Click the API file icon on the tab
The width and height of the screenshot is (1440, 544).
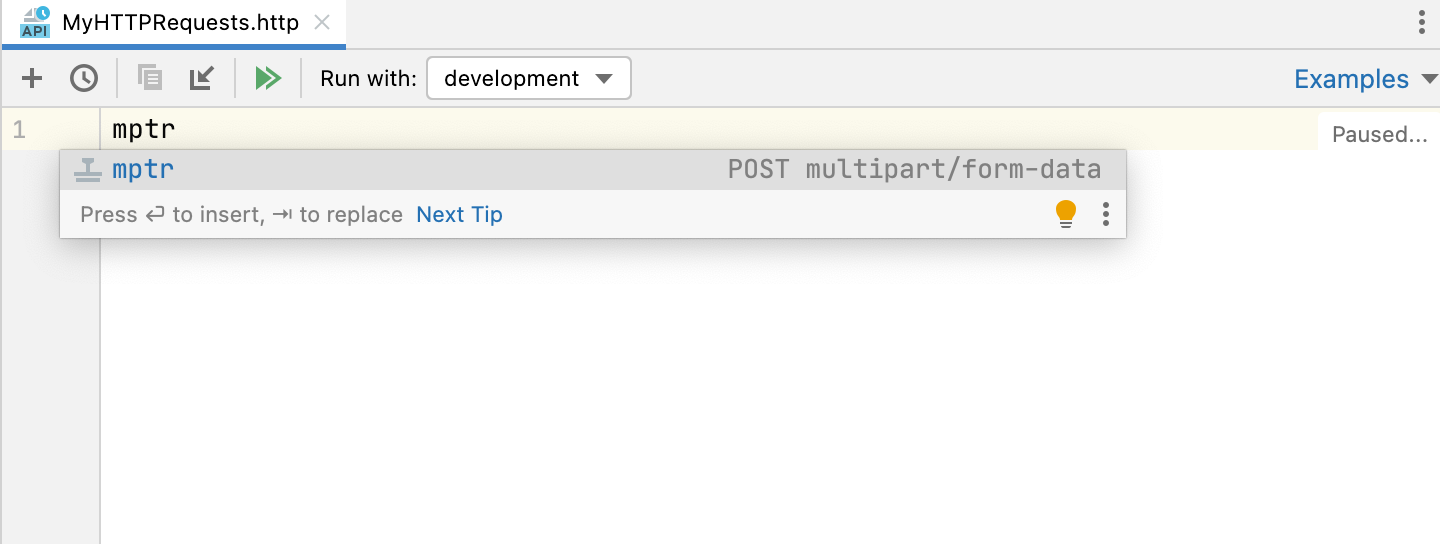coord(35,22)
